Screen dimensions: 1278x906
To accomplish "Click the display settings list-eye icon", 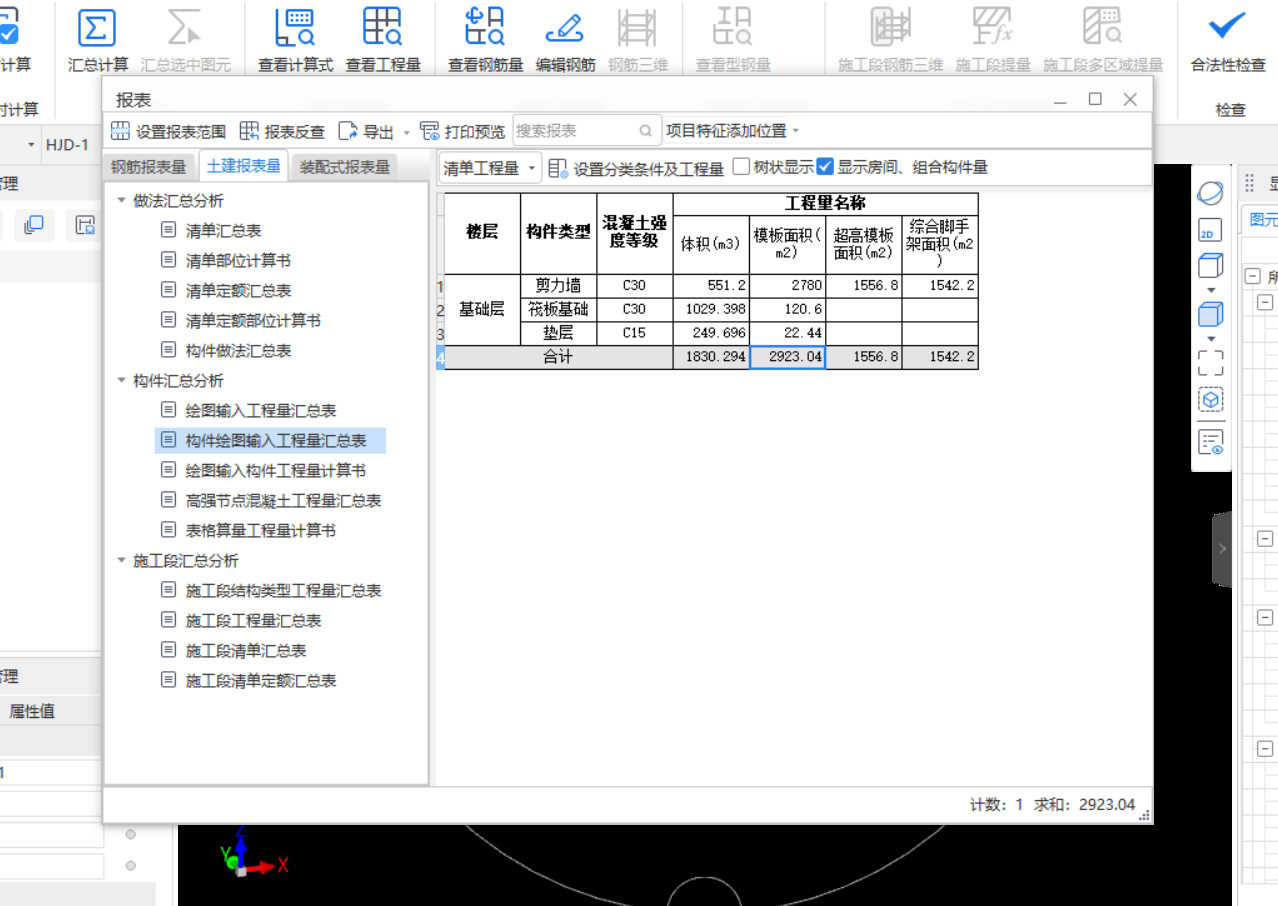I will (1210, 442).
